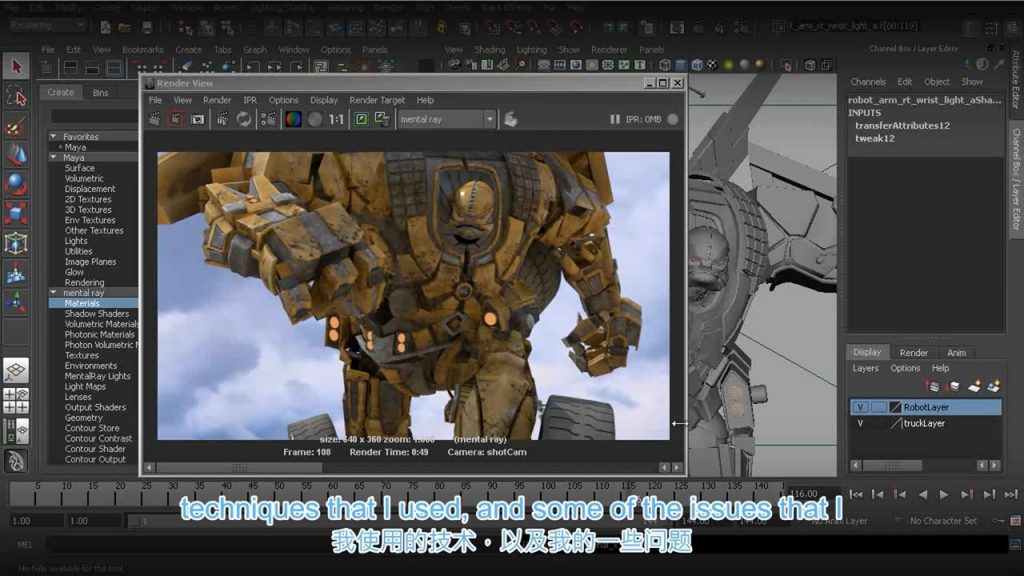Switch to the single perspective view layout
This screenshot has width=1024, height=576.
coord(16,370)
